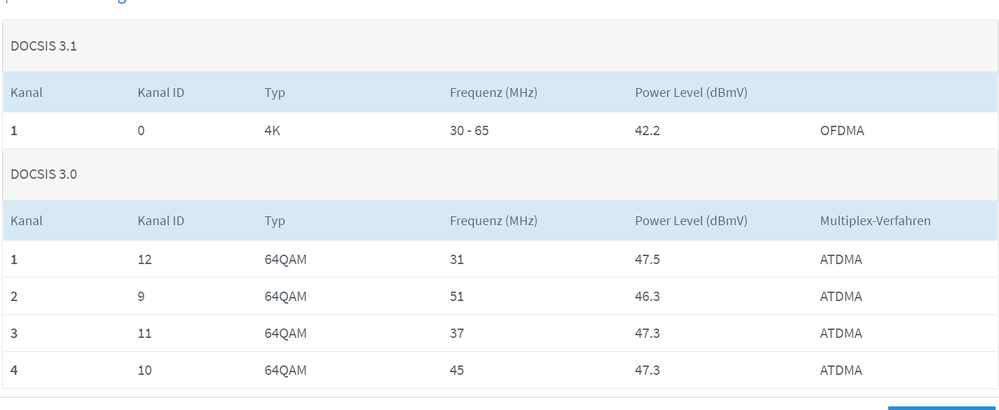
Task: Click the DOCSIS 3.1 section heading
Action: [x=37, y=46]
